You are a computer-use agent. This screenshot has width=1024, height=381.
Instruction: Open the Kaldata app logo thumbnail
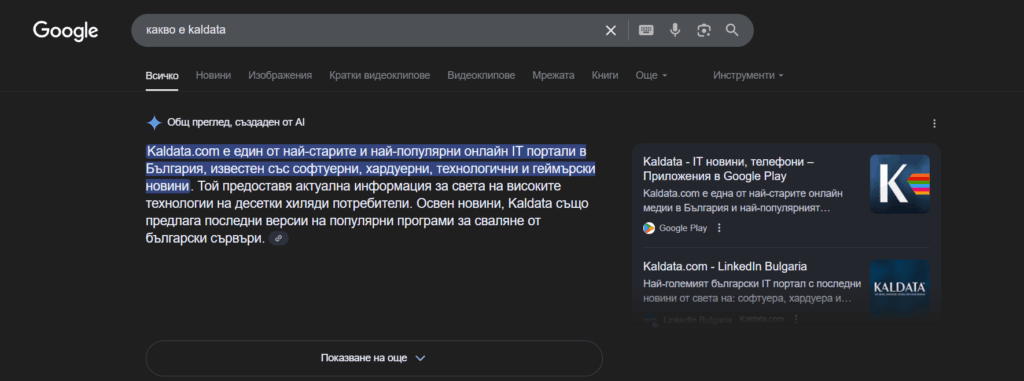(899, 184)
